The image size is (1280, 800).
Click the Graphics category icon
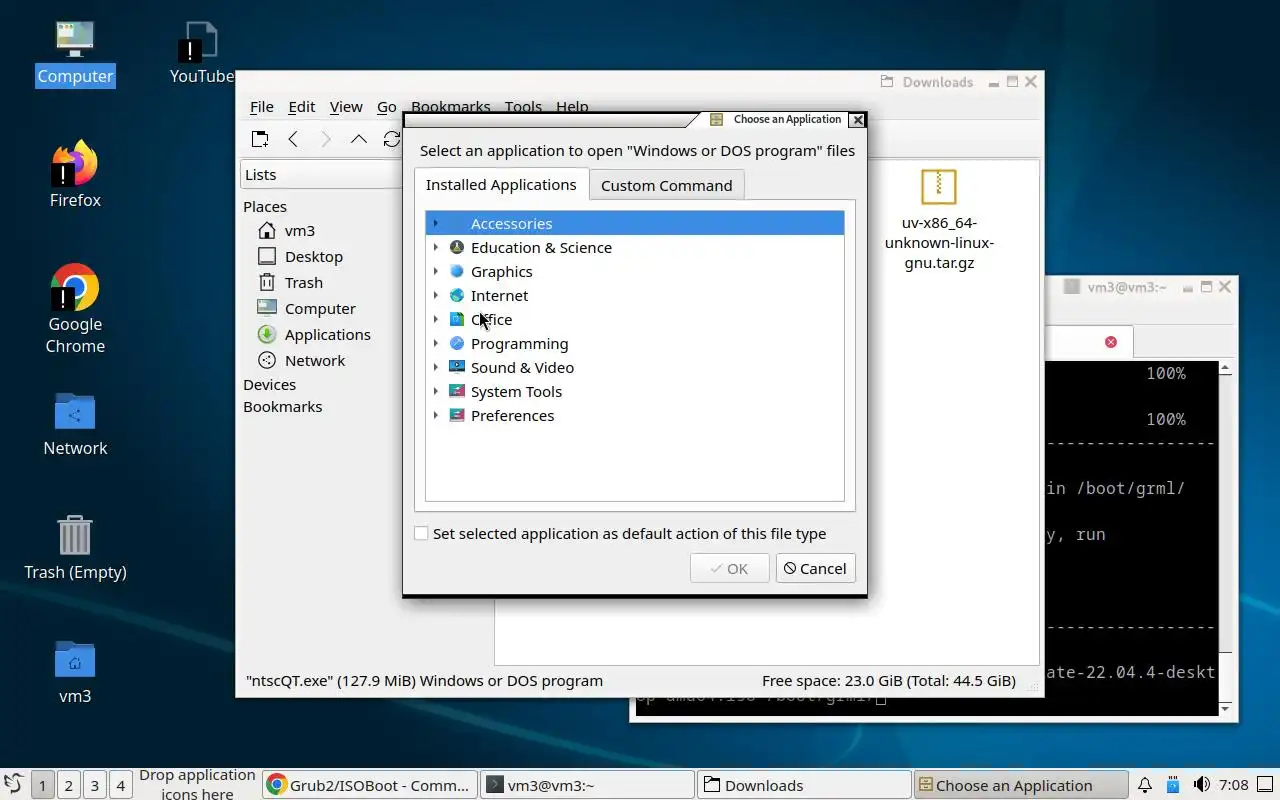coord(457,271)
